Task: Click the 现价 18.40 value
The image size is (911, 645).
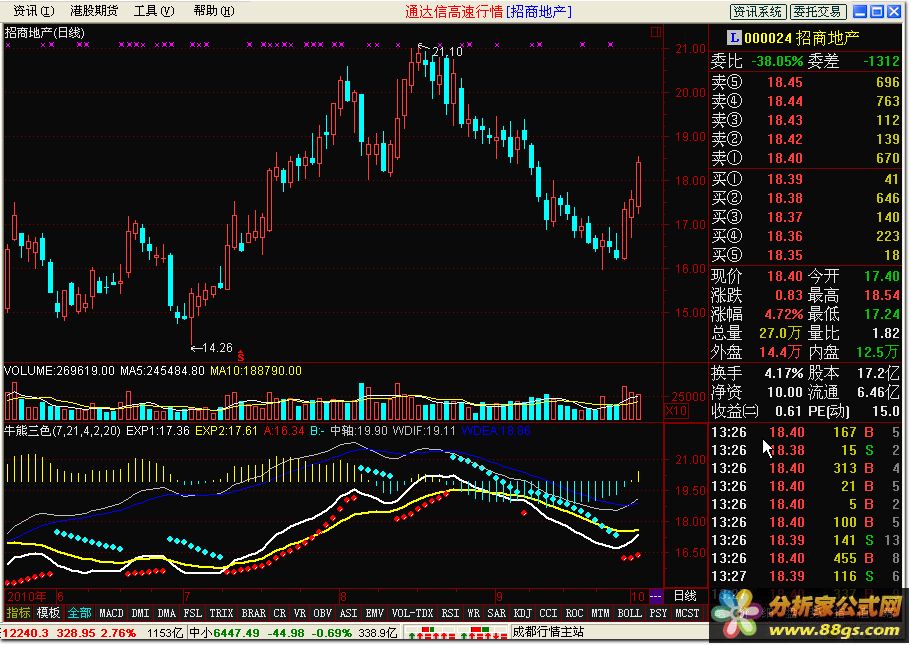Action: (785, 276)
